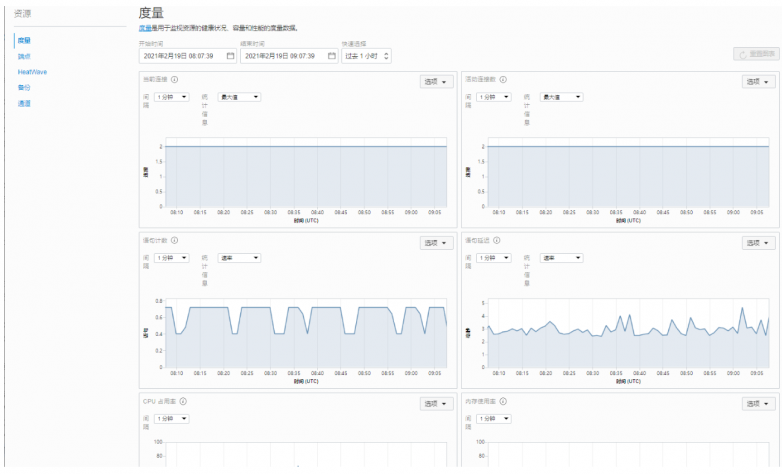Change 语句计数 interval from 1 分钟
782x474 pixels.
(x=172, y=258)
